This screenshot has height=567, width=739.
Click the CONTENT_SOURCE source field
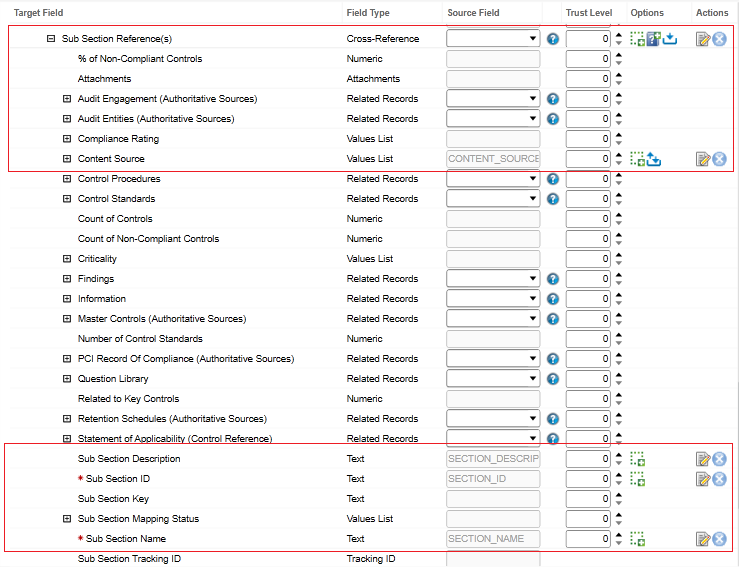493,159
